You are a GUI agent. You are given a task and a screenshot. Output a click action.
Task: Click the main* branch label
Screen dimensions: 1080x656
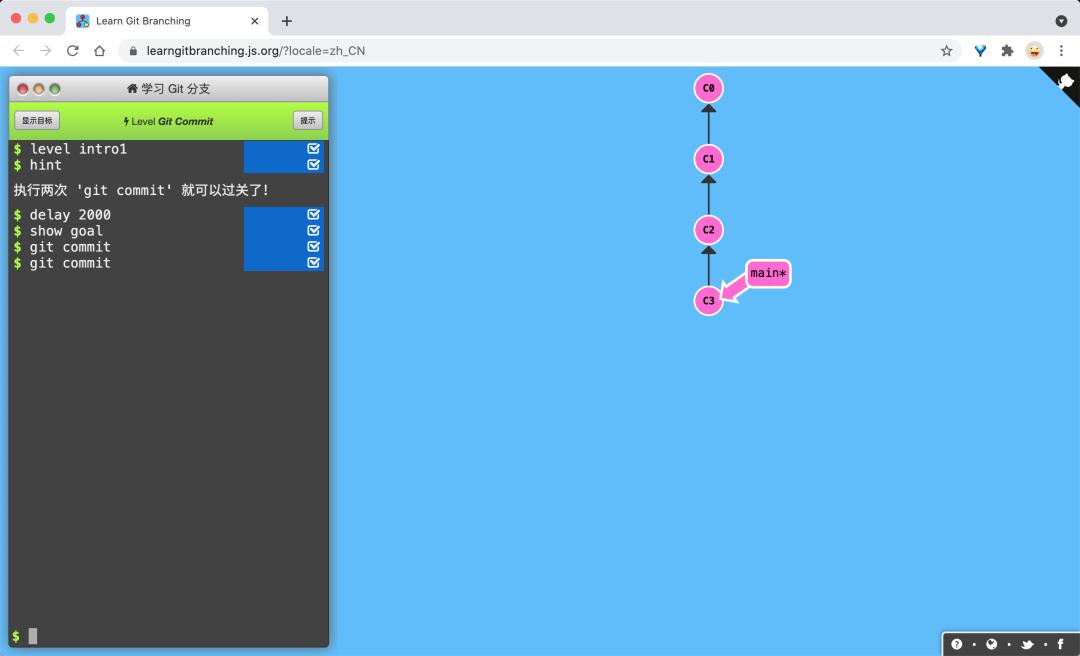coord(768,274)
